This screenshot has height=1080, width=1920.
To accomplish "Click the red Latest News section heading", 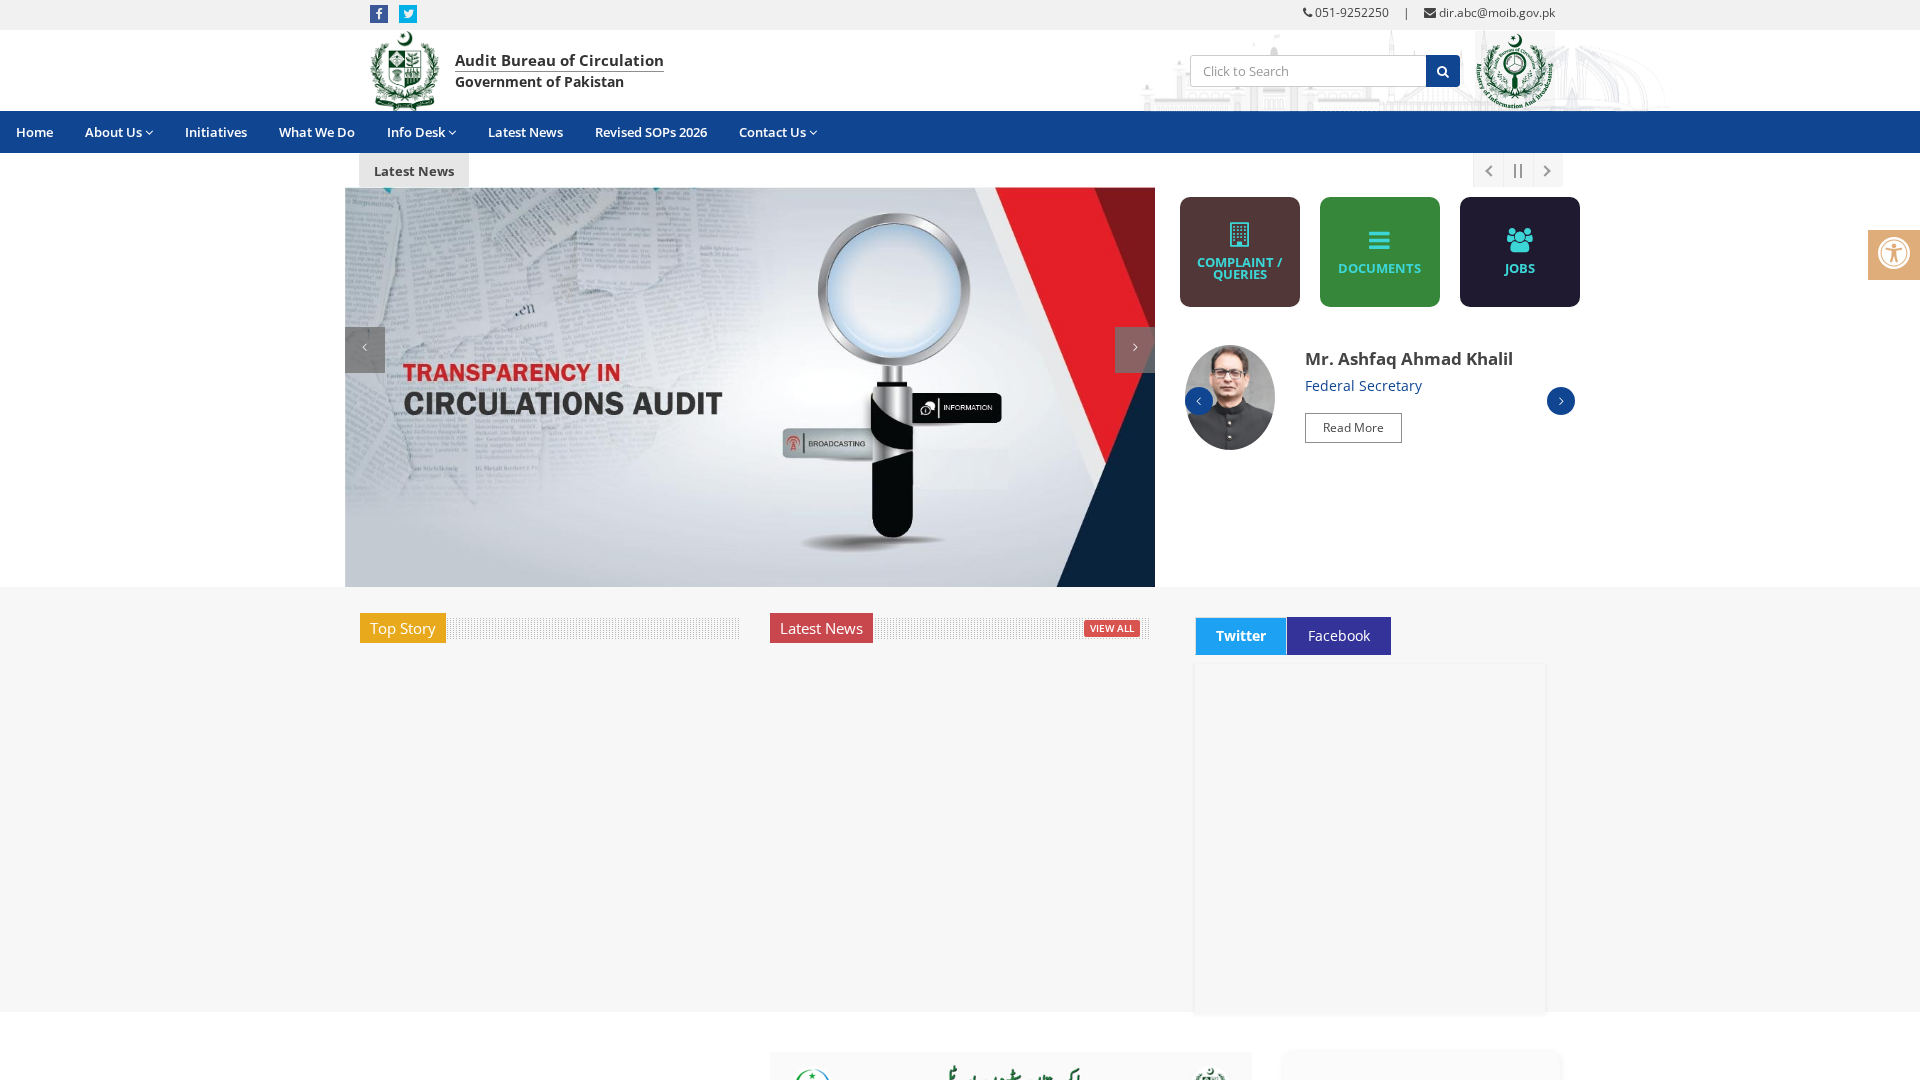I will [x=821, y=628].
